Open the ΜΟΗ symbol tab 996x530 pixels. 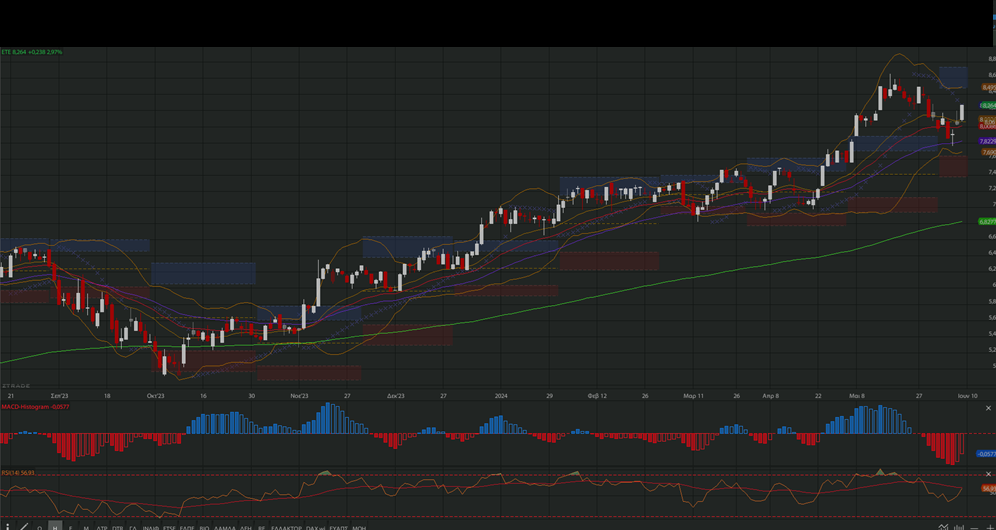tap(359, 527)
